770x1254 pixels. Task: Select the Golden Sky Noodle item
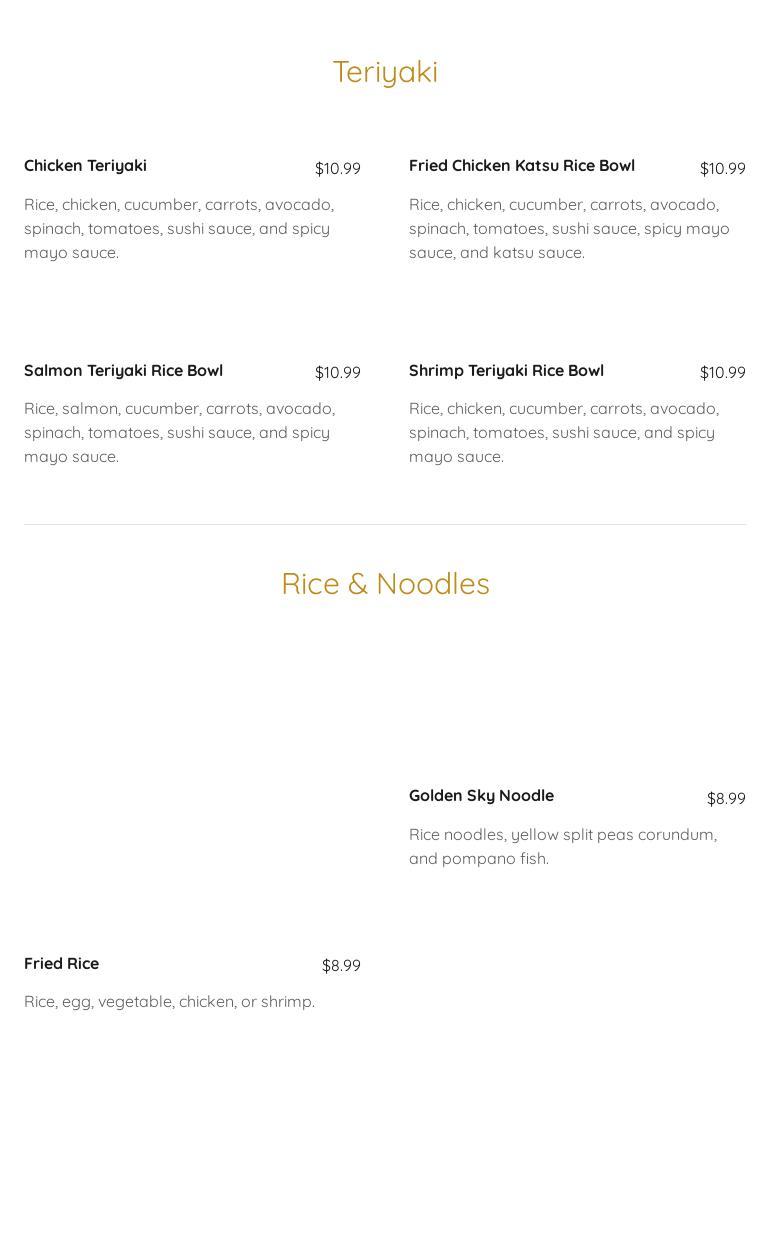click(x=481, y=796)
